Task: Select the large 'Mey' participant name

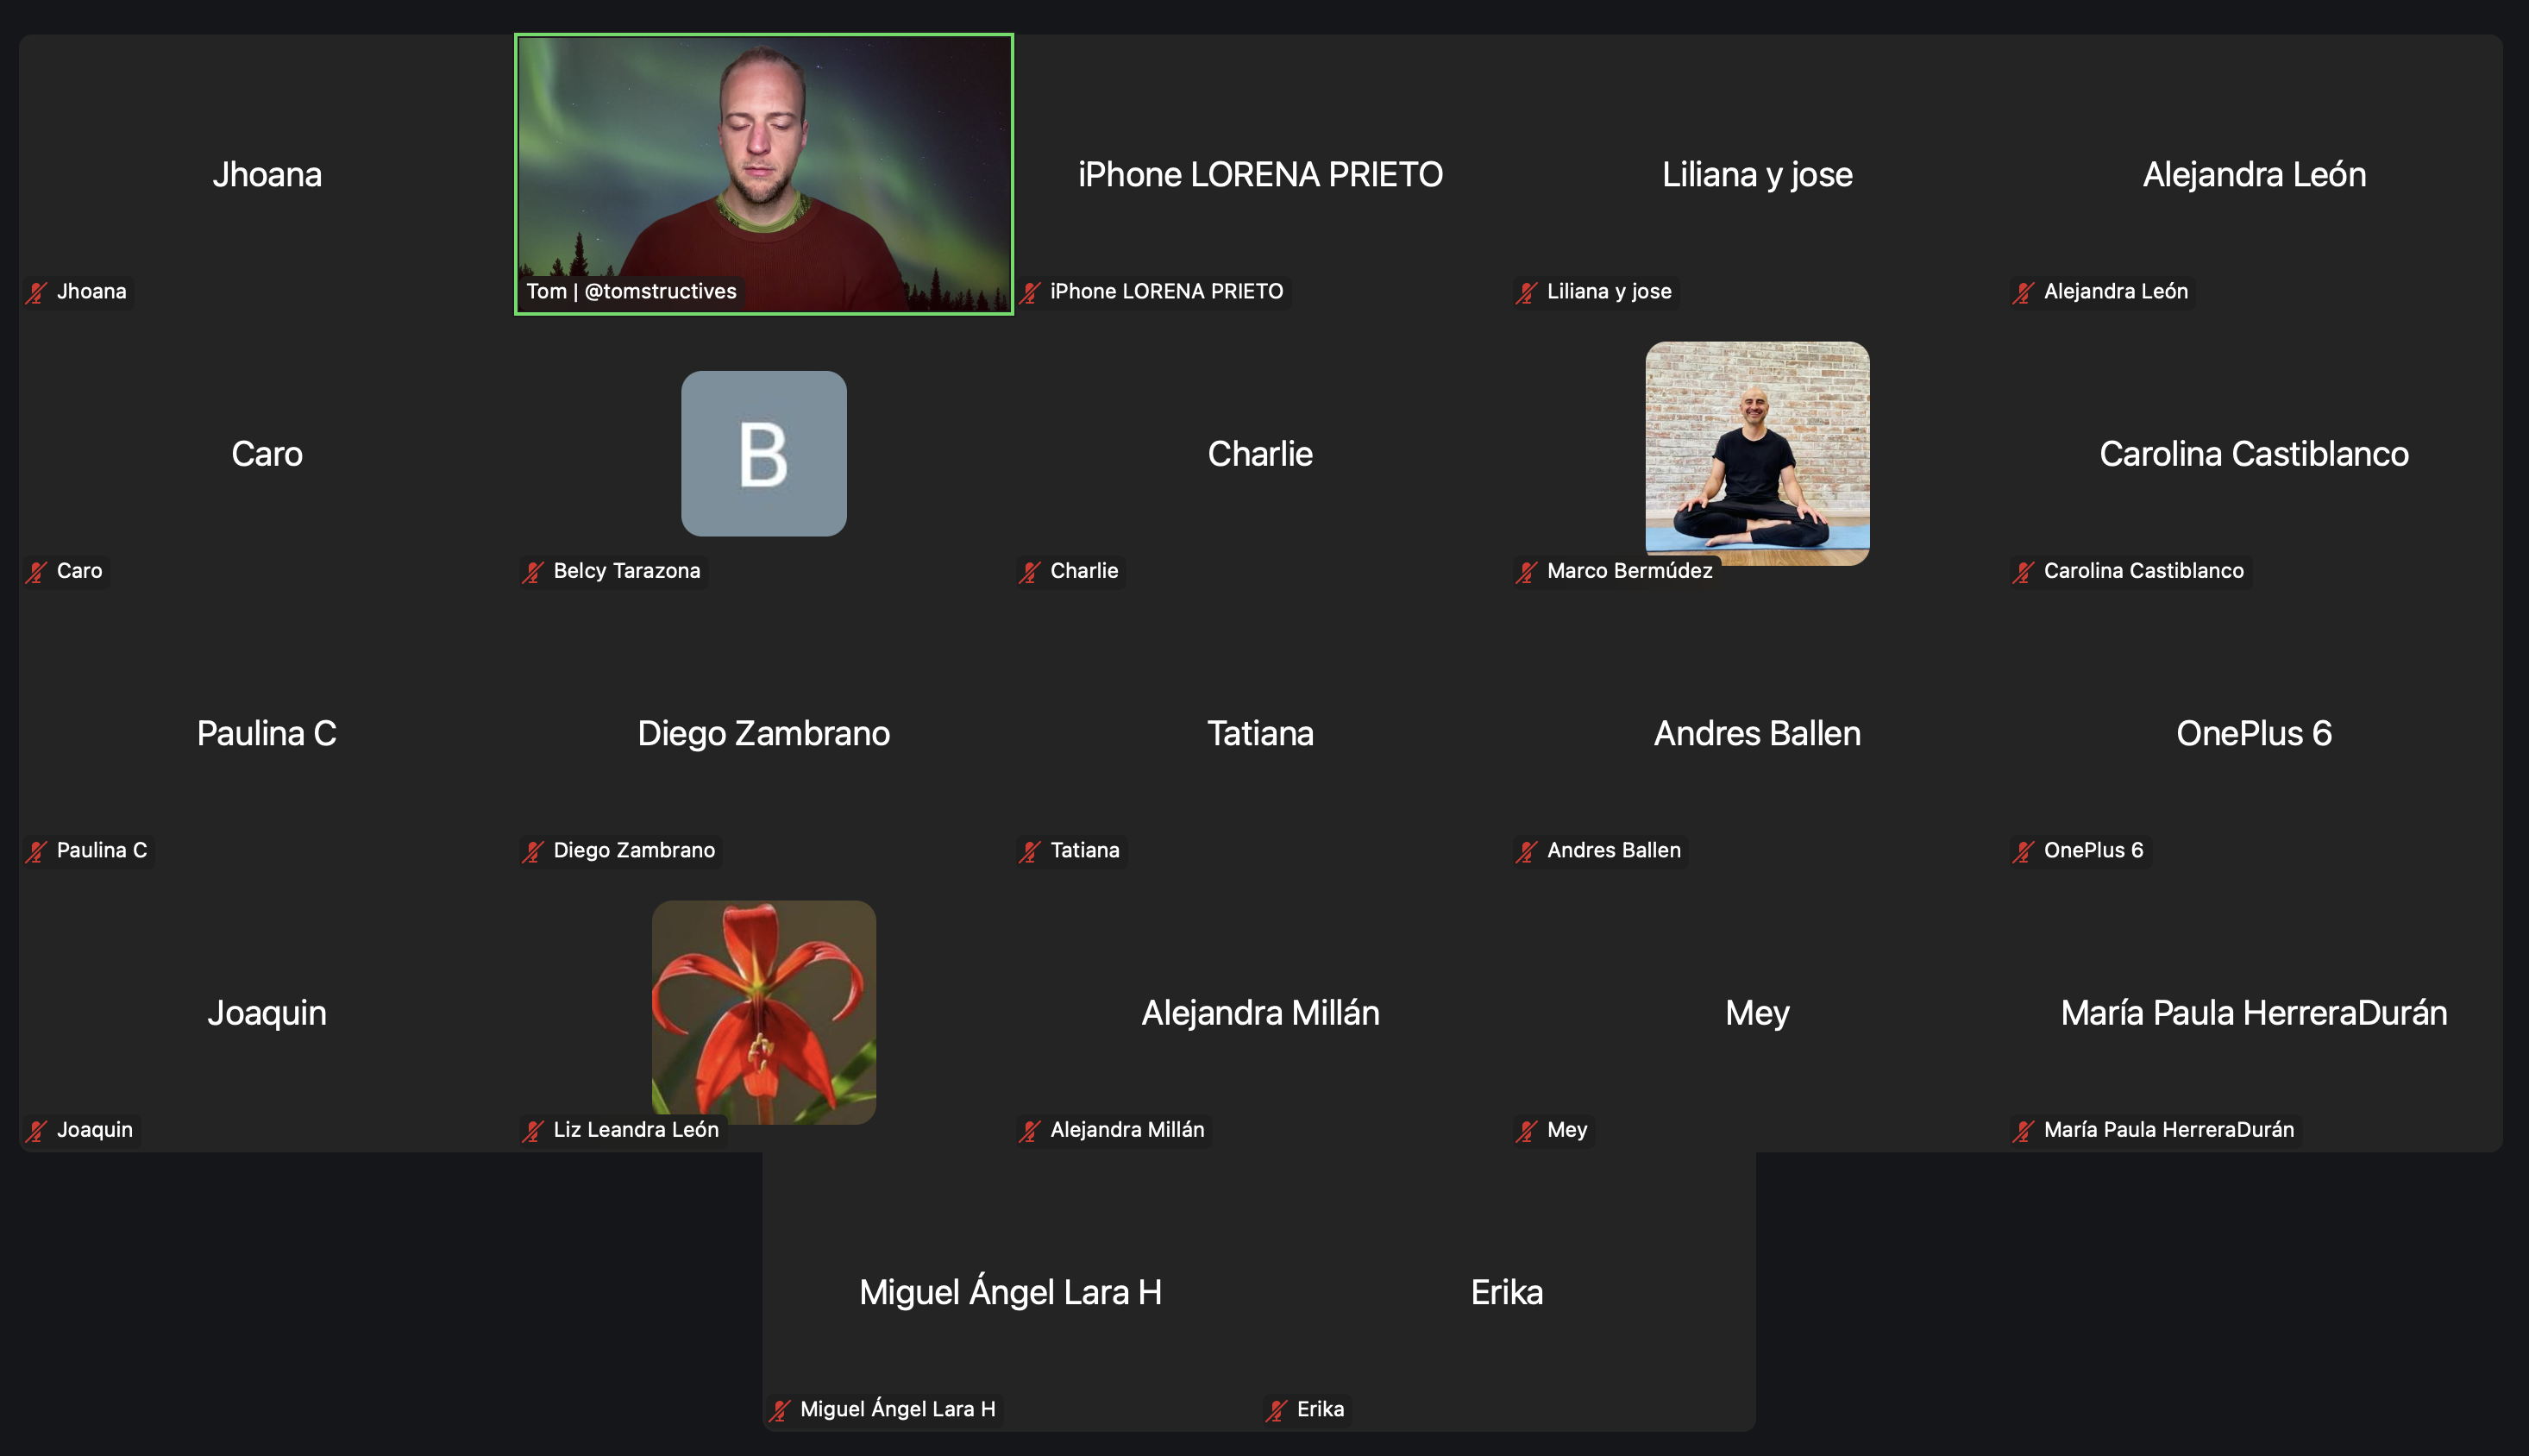Action: pyautogui.click(x=1757, y=1013)
